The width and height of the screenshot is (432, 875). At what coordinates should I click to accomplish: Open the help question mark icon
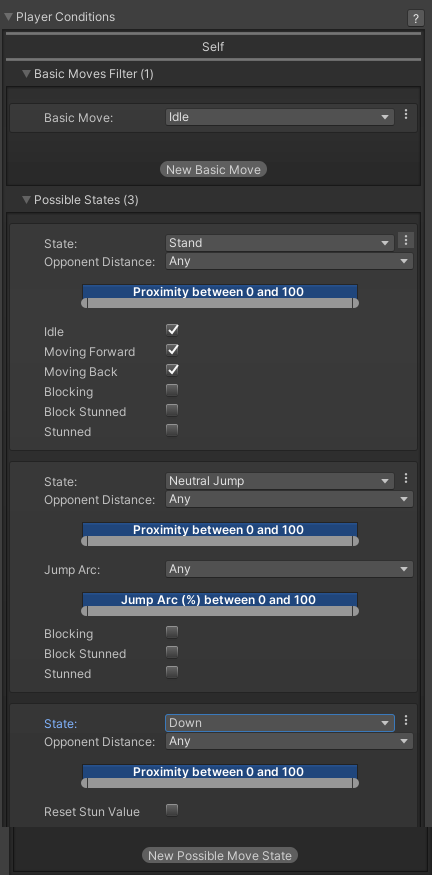[415, 18]
